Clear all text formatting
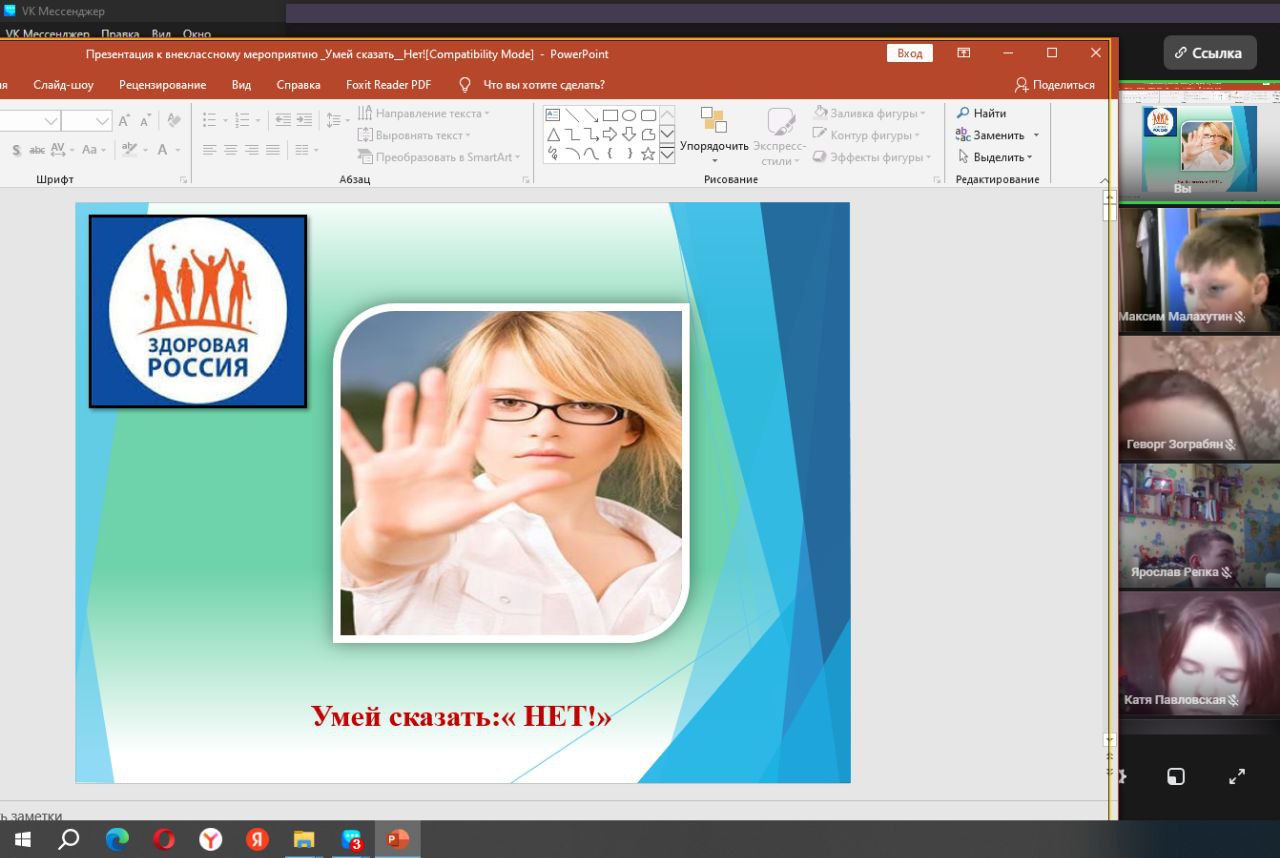1280x858 pixels. tap(174, 120)
